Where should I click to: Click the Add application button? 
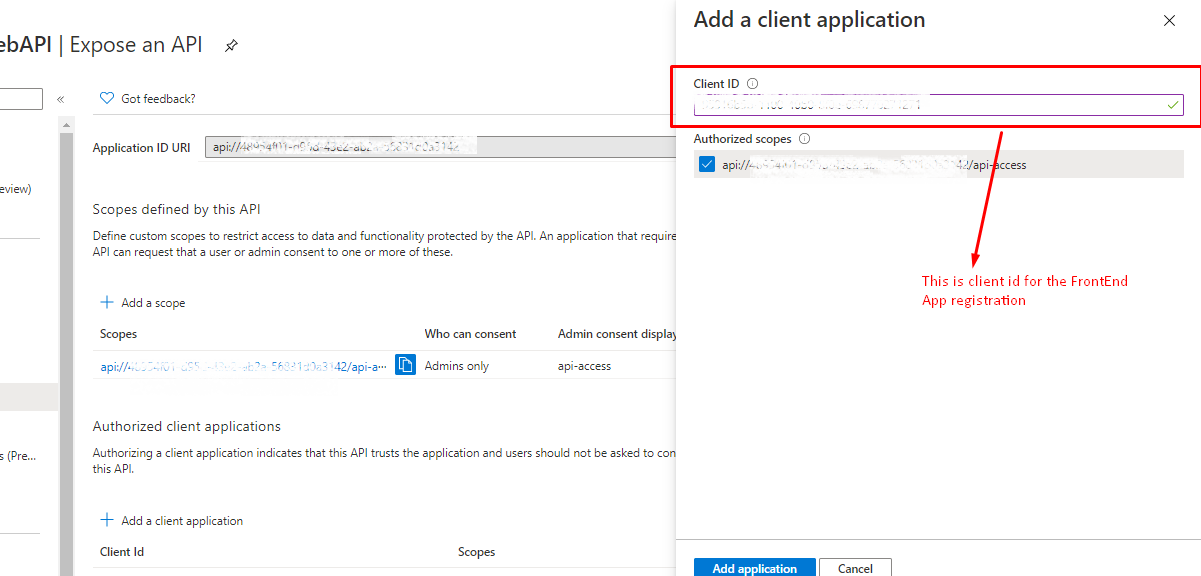point(754,568)
